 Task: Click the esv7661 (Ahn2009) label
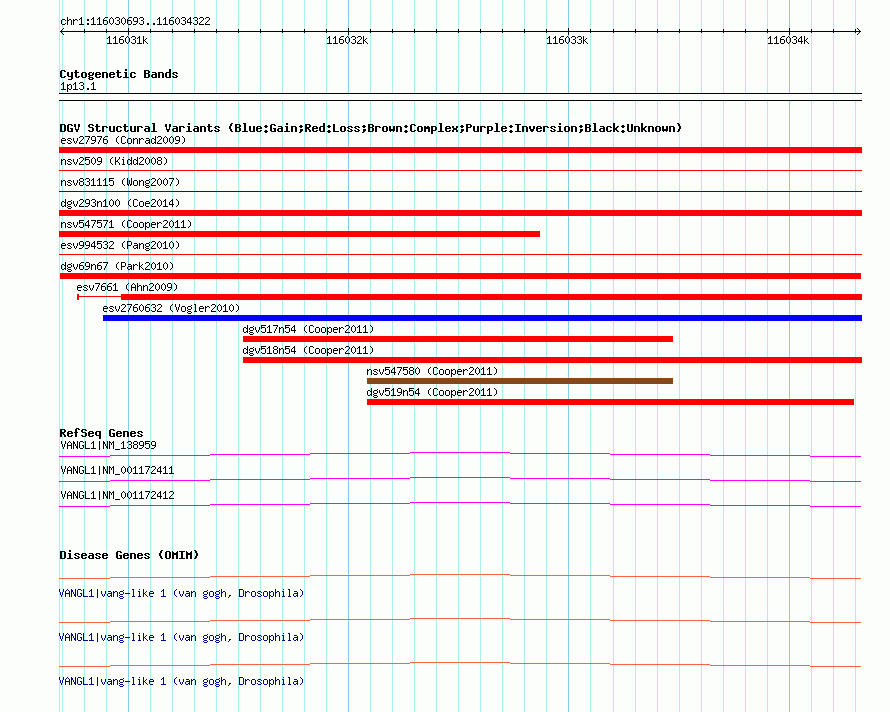coord(127,287)
